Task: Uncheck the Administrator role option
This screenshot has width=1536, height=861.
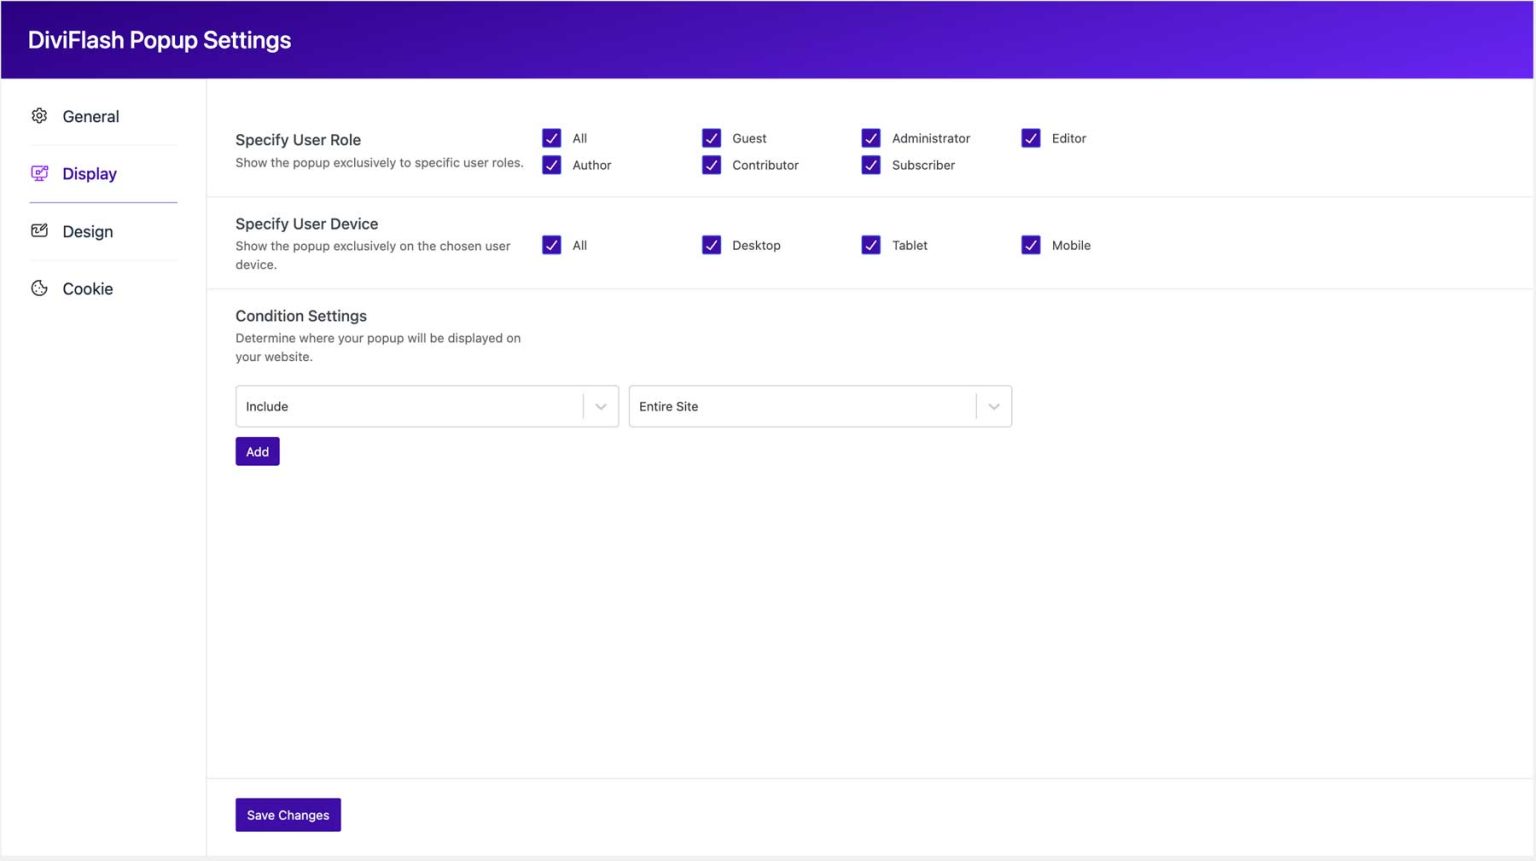Action: tap(871, 138)
